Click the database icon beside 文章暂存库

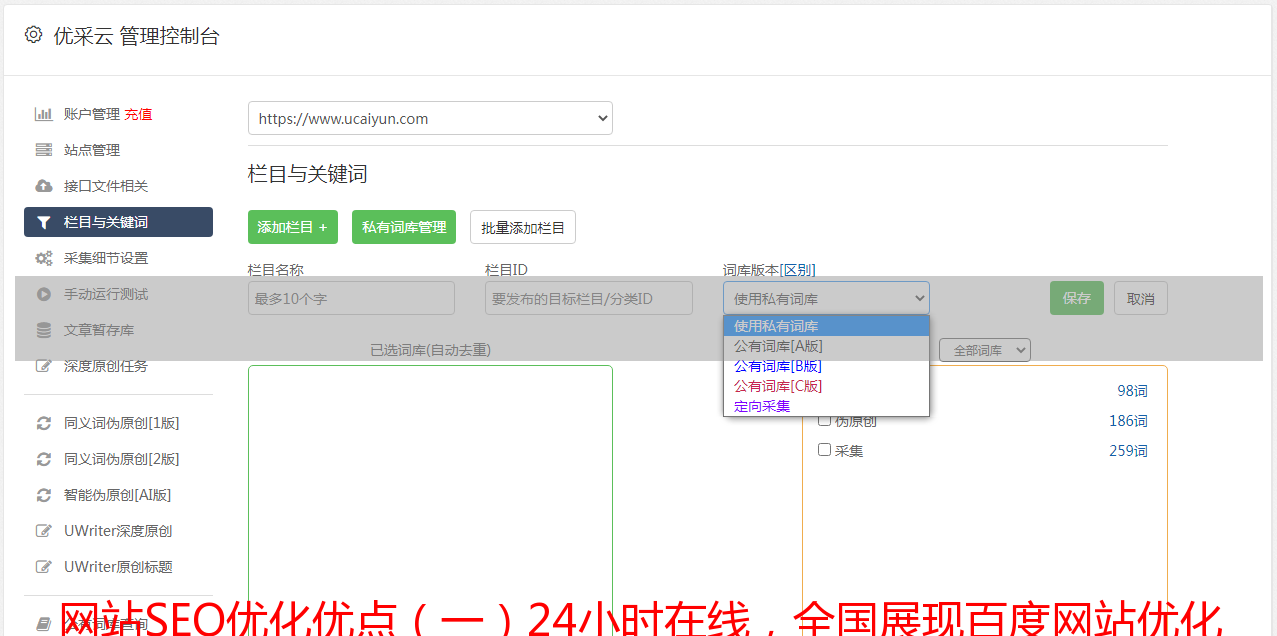coord(44,330)
